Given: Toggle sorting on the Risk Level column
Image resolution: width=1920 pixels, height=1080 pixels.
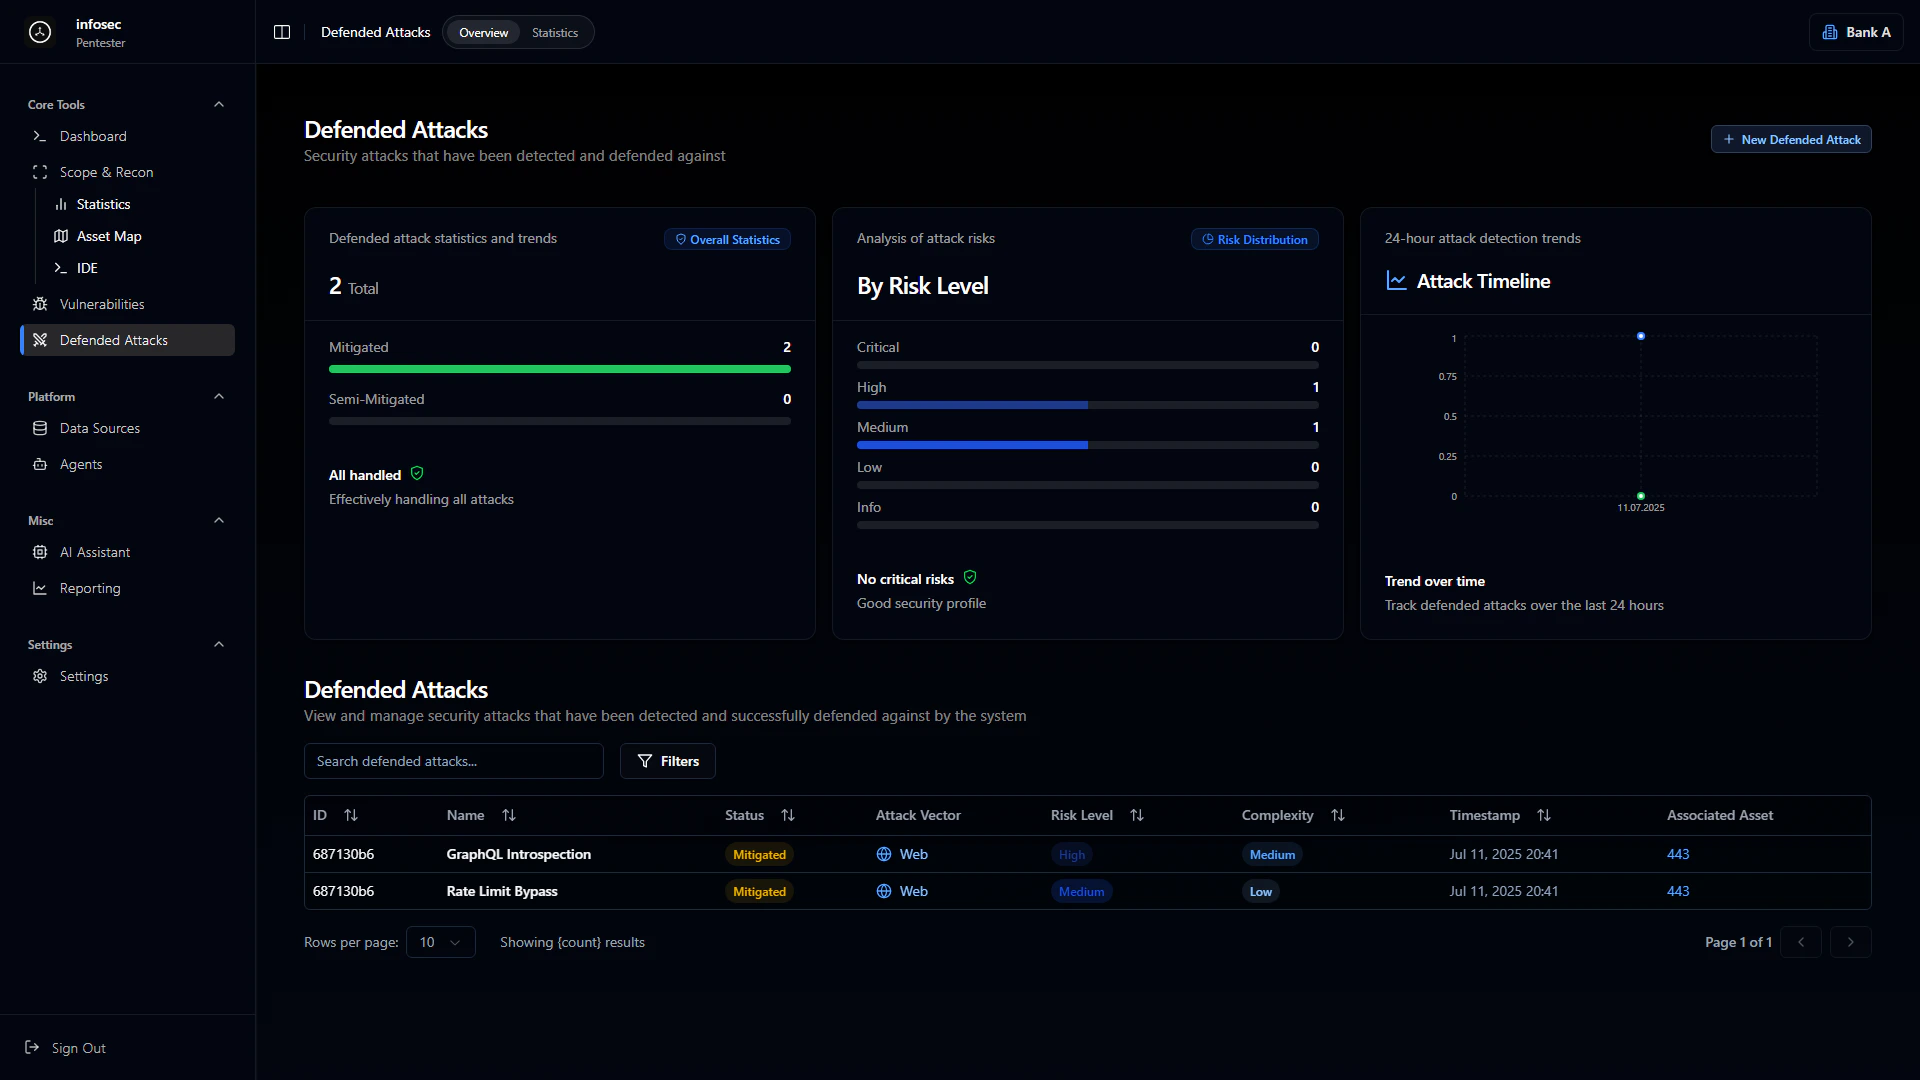Looking at the screenshot, I should (x=1137, y=815).
